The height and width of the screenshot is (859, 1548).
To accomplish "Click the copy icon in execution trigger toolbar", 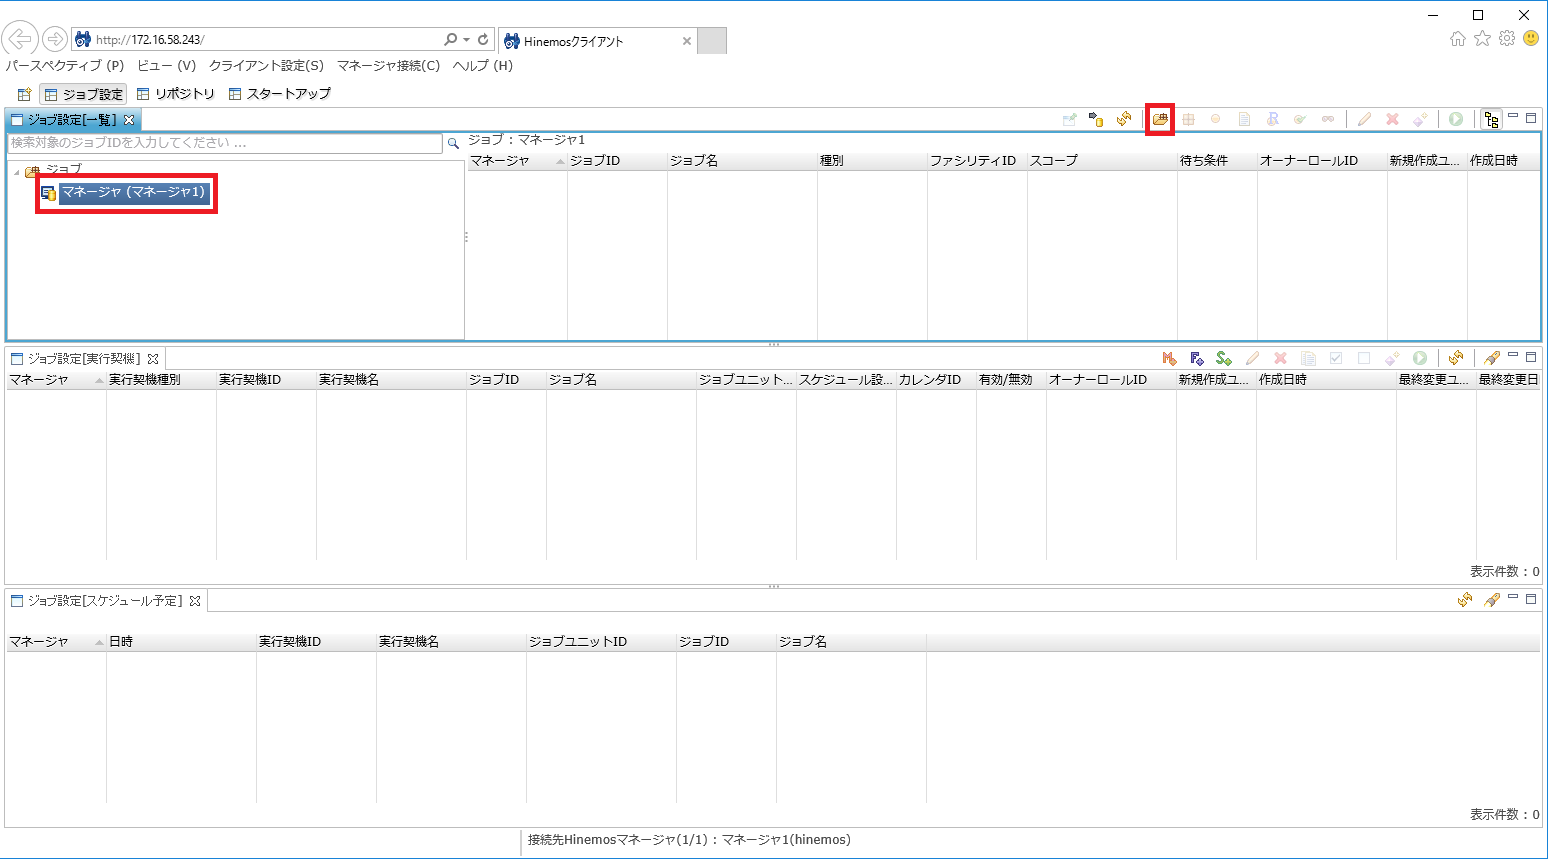I will (x=1308, y=358).
